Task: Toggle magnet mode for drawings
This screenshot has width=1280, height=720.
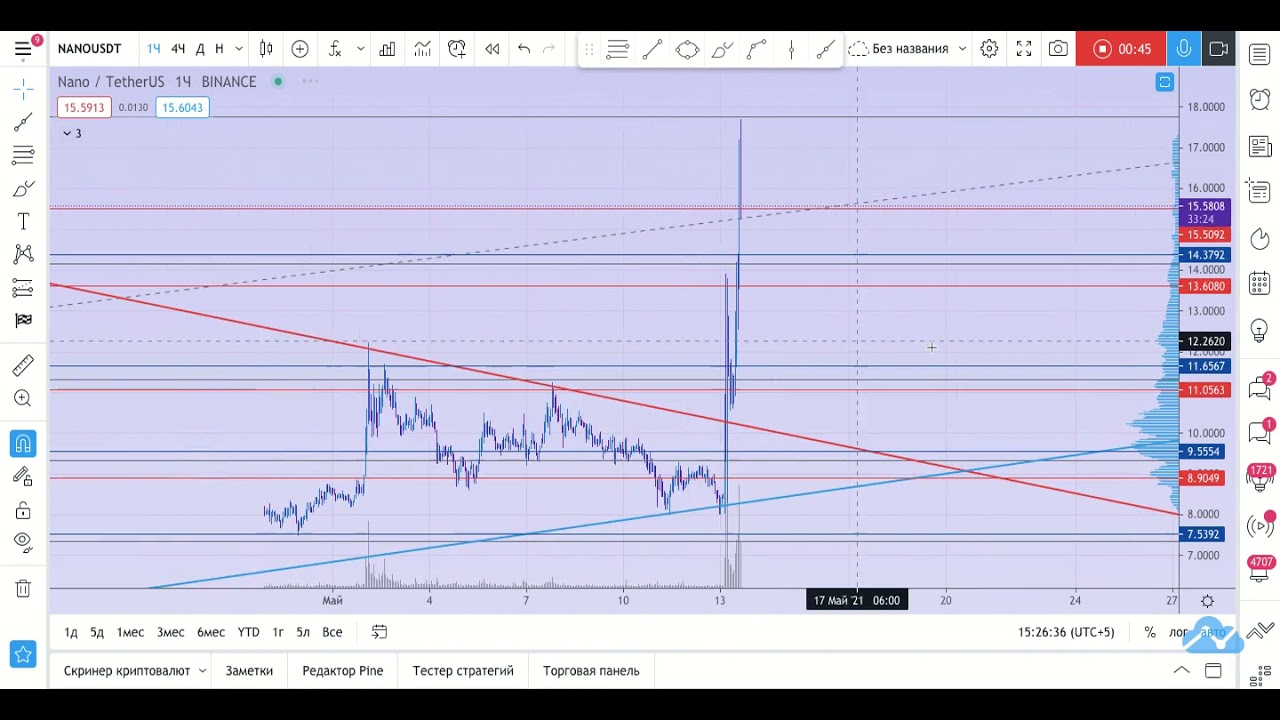Action: coord(23,444)
